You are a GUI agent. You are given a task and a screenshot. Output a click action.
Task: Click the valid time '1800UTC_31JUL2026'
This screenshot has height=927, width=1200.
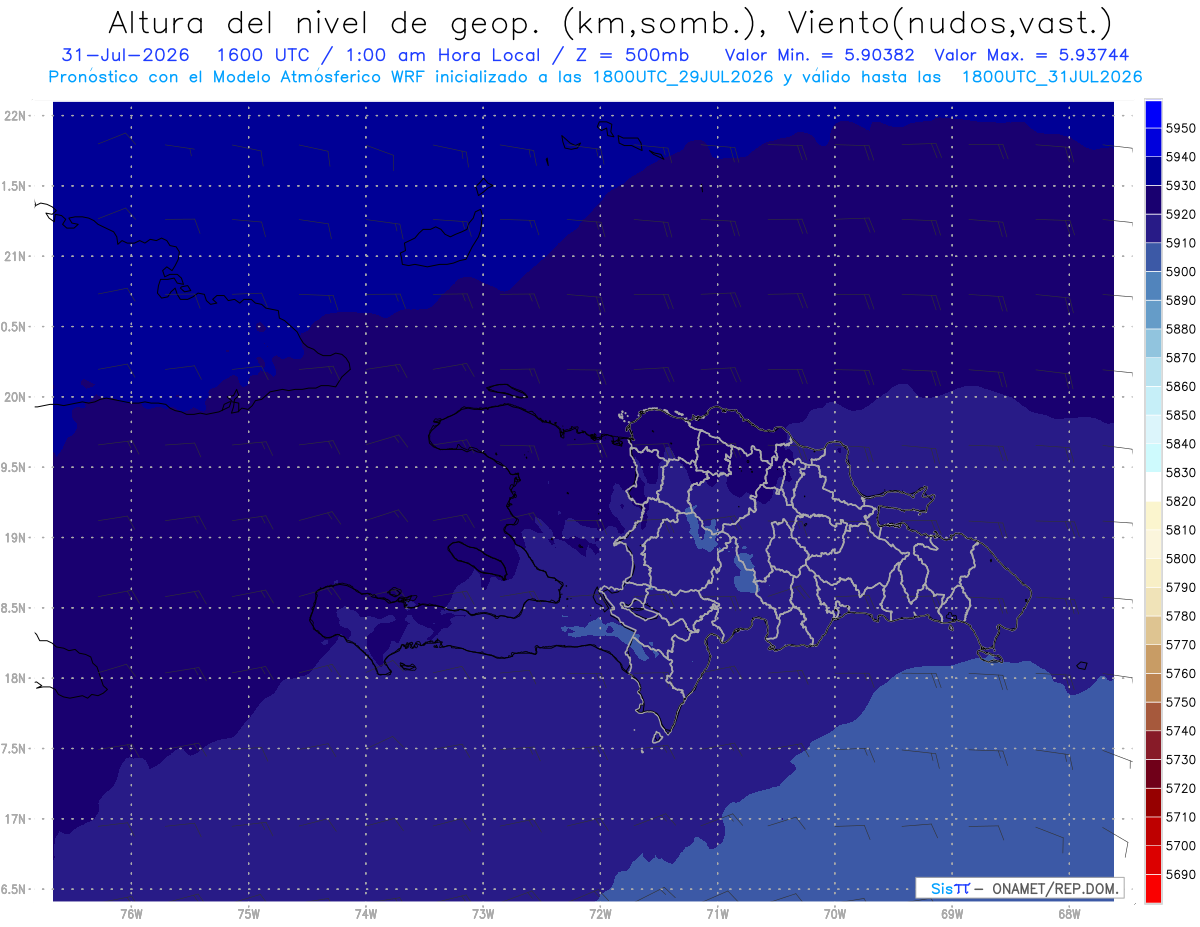point(1052,77)
